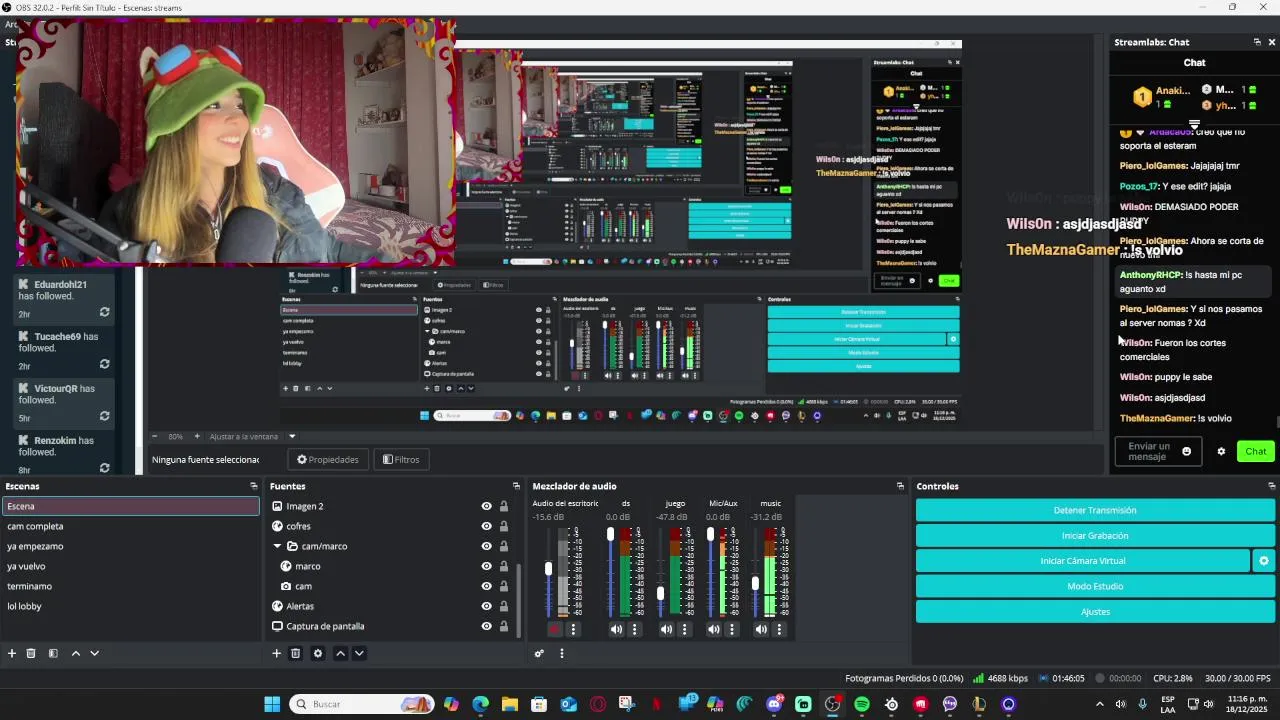
Task: Toggle lock on cofres source
Action: tap(504, 526)
